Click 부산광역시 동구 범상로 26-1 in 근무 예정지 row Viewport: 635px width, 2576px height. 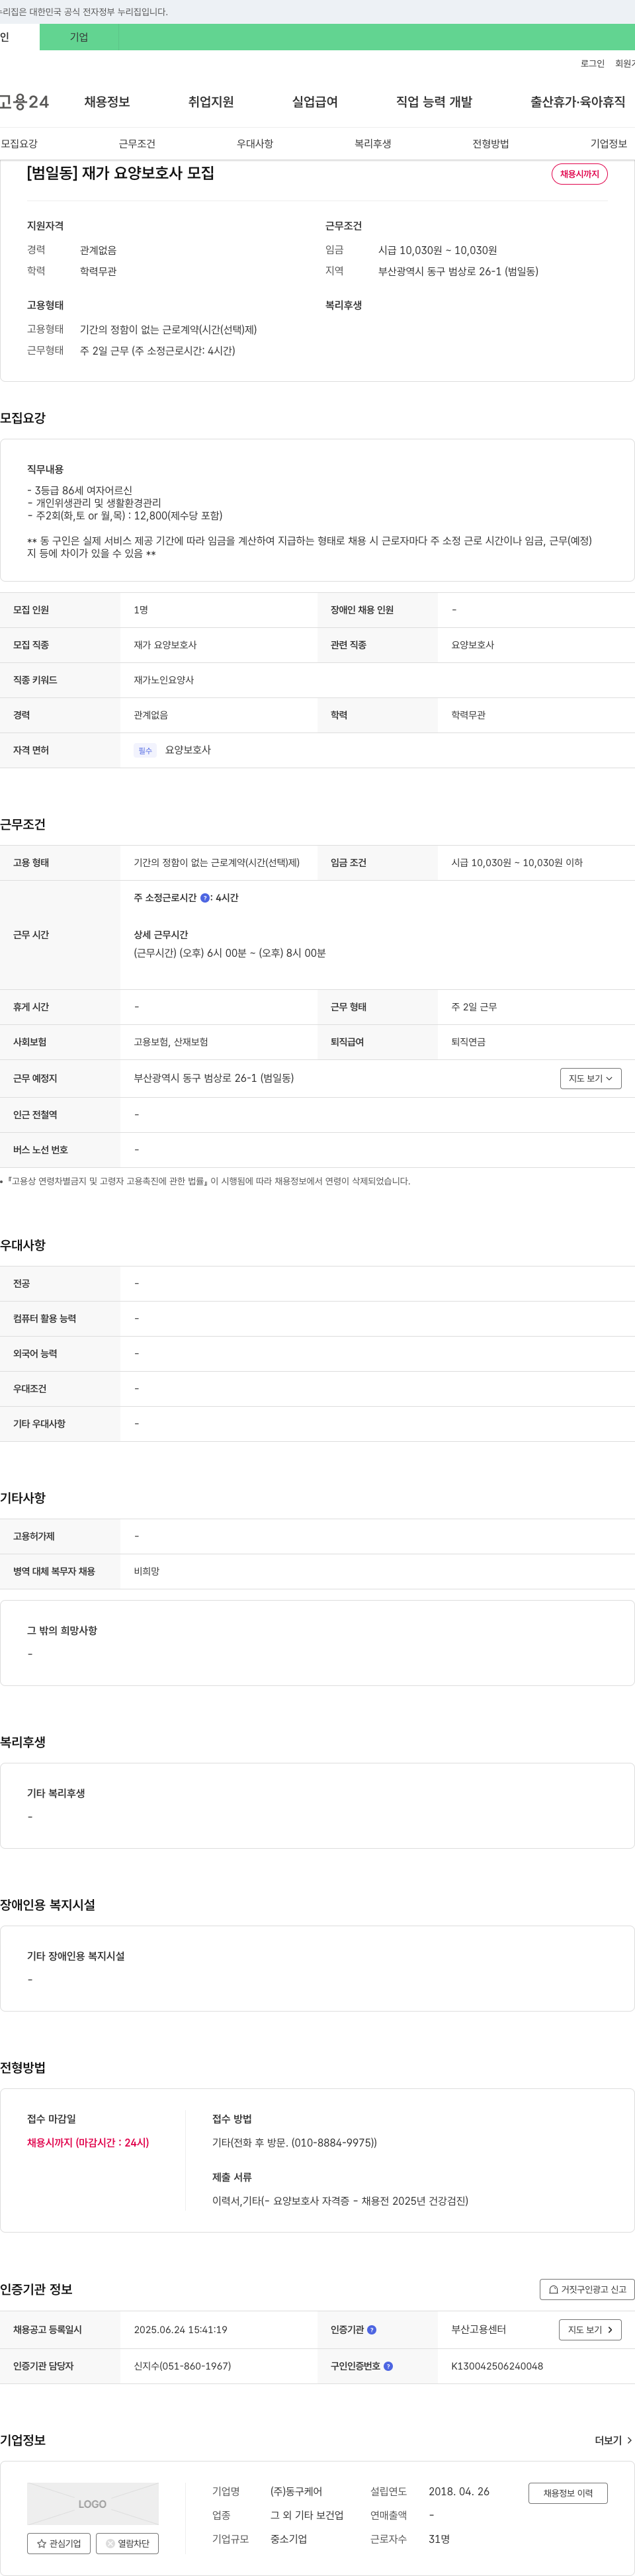pos(214,1078)
